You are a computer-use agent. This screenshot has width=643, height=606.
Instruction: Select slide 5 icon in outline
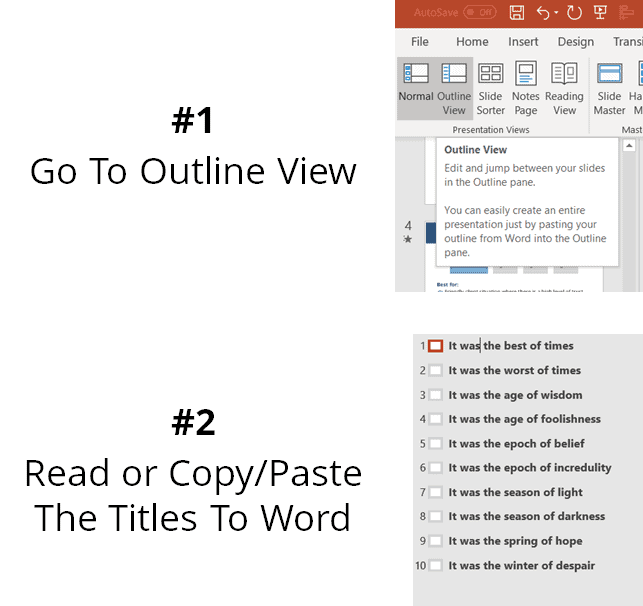point(436,444)
